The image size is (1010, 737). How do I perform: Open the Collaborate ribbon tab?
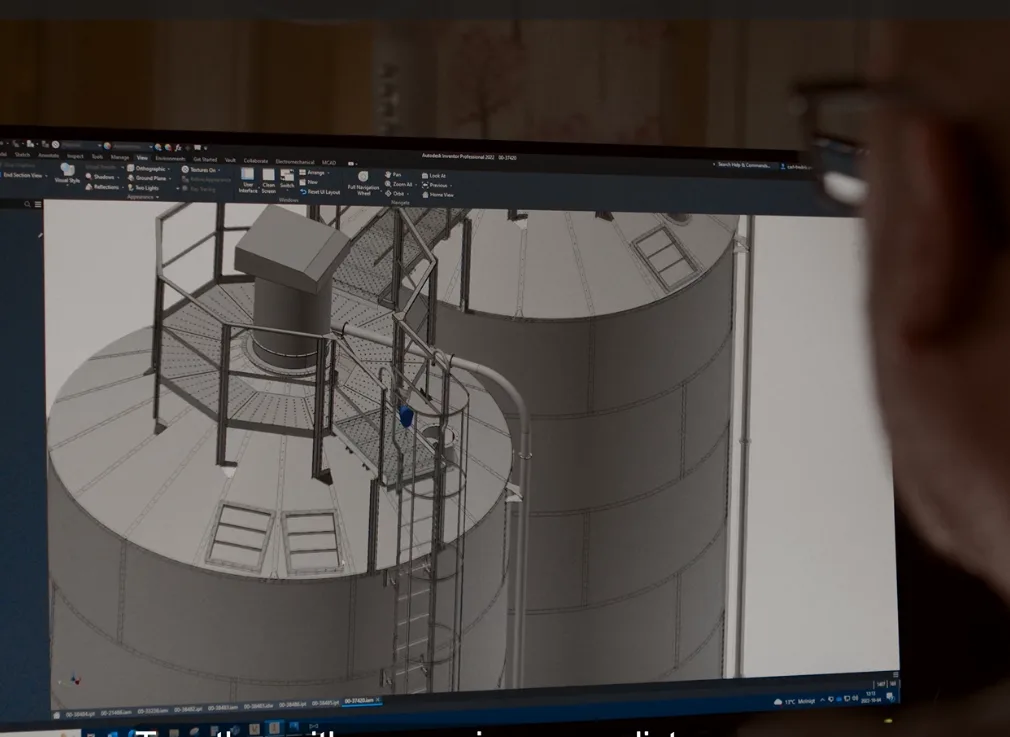pos(256,160)
